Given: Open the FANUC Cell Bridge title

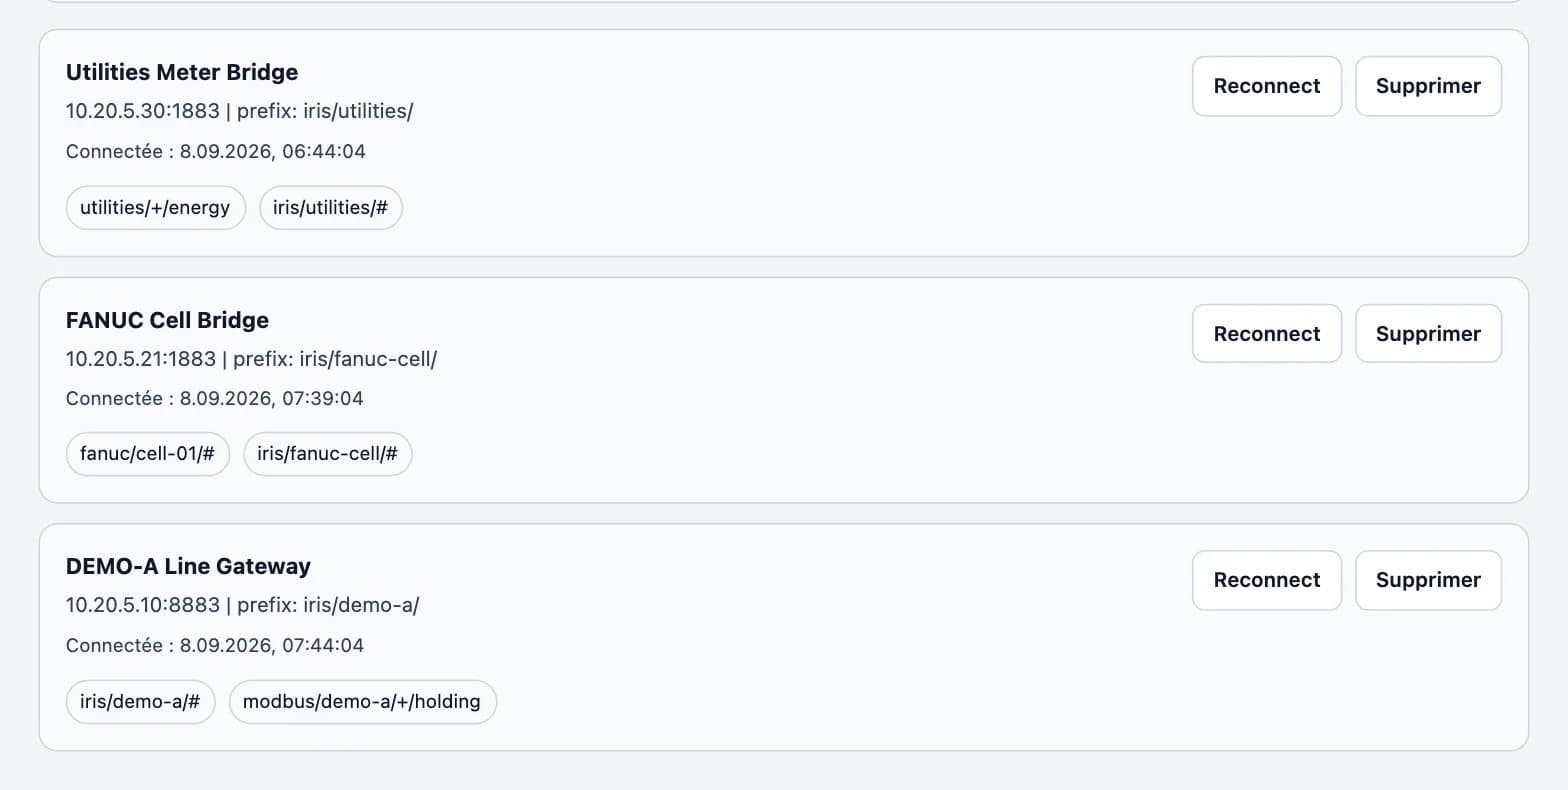Looking at the screenshot, I should point(167,320).
